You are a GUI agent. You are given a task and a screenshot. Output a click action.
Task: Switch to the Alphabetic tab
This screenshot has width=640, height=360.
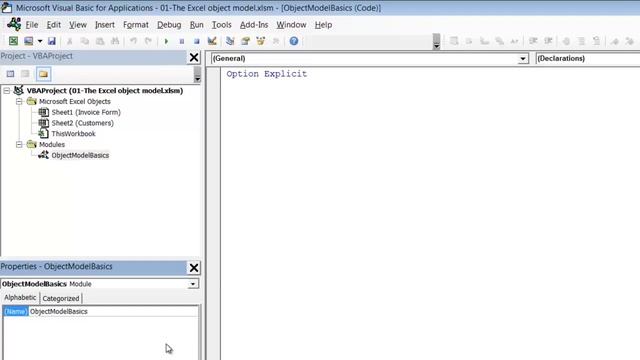[20, 298]
